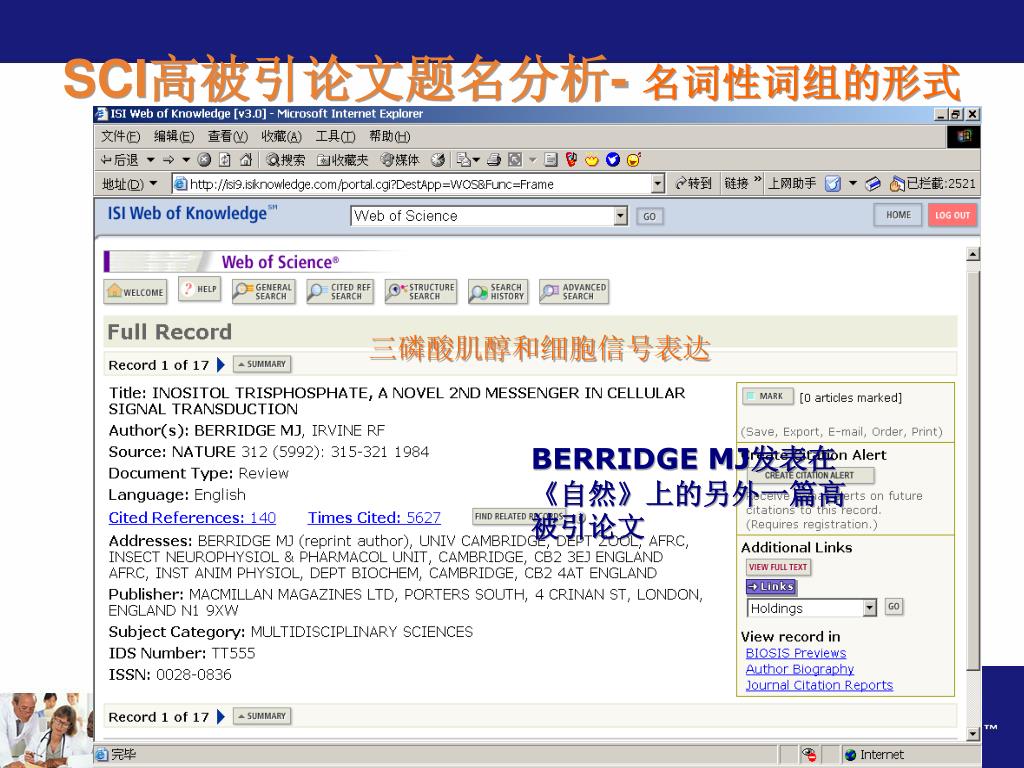Click the 链接 links toolbar label
The image size is (1024, 768).
tap(736, 184)
